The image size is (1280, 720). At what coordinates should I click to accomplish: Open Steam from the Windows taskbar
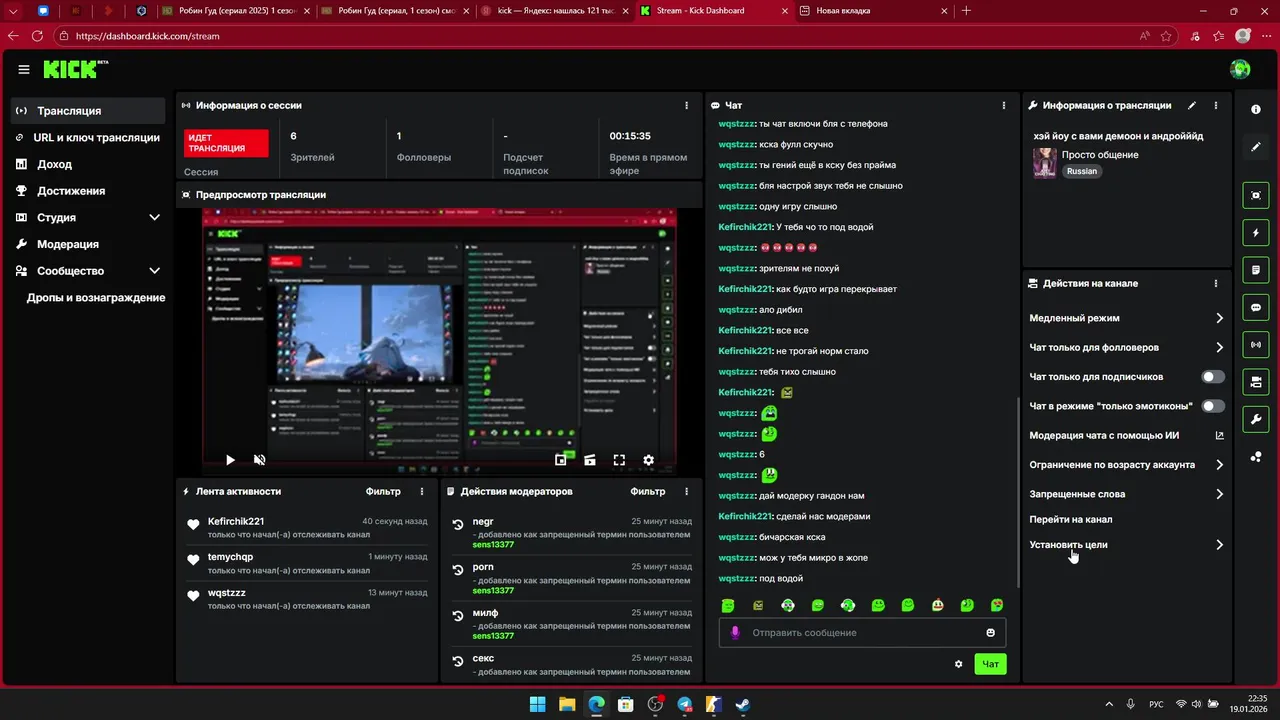pos(742,704)
